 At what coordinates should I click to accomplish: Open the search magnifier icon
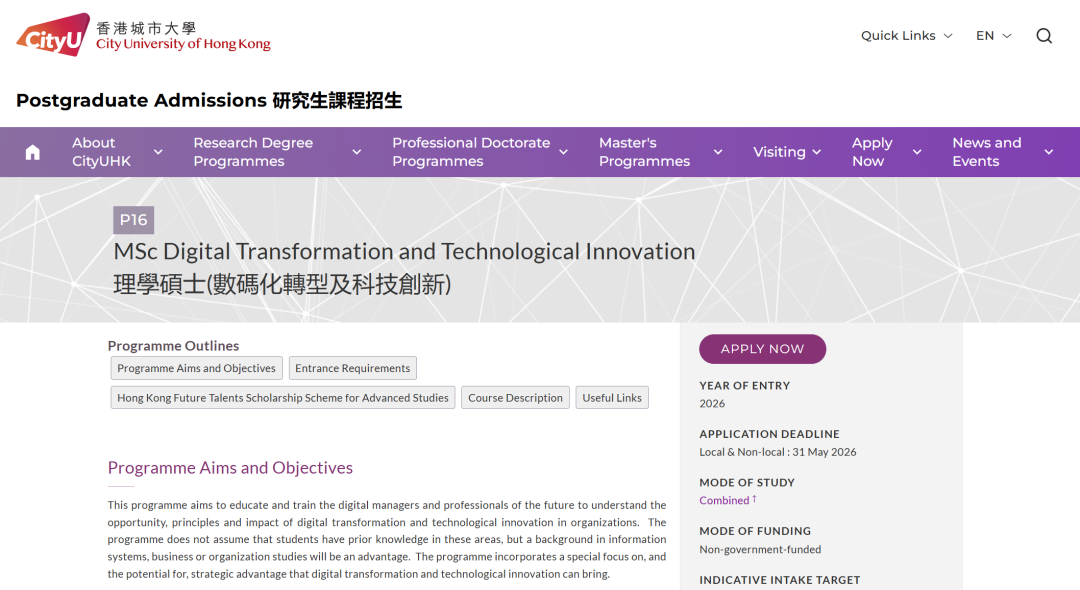pyautogui.click(x=1044, y=36)
